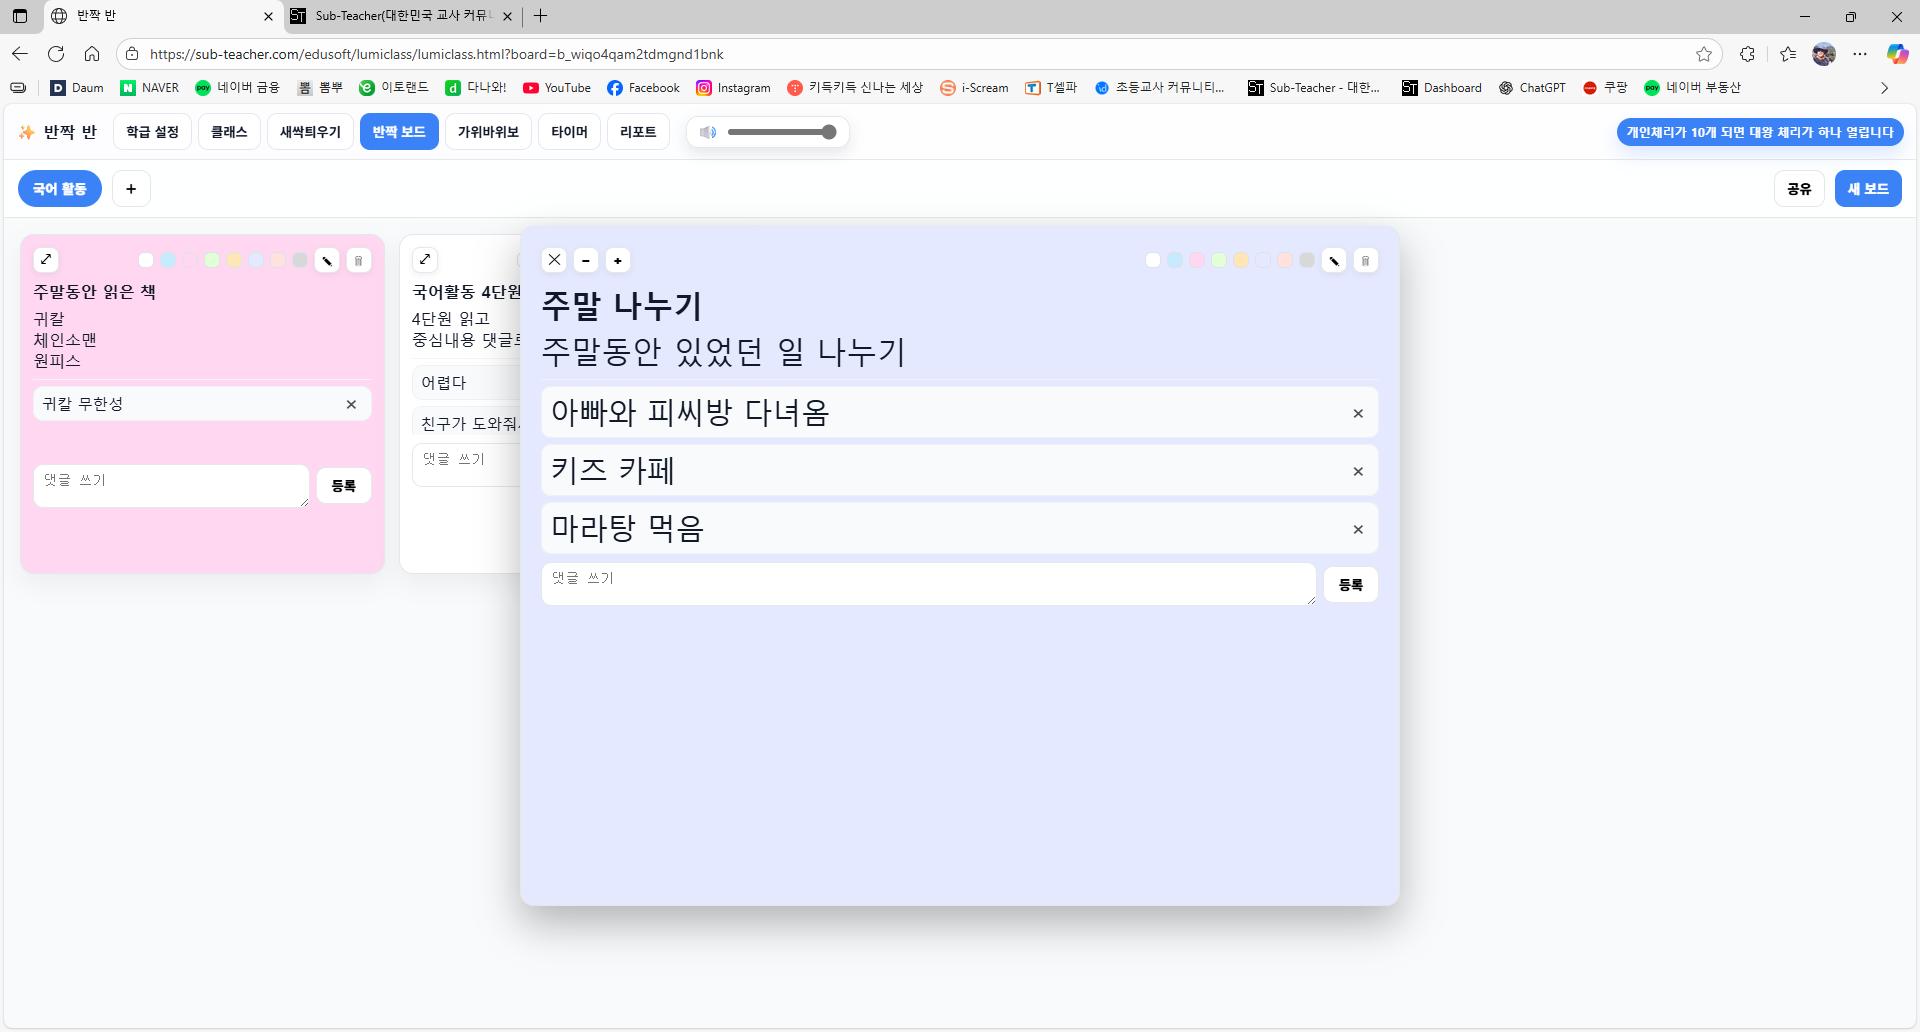1920x1032 pixels.
Task: Pick light blue swatch on pink card
Action: 168,261
